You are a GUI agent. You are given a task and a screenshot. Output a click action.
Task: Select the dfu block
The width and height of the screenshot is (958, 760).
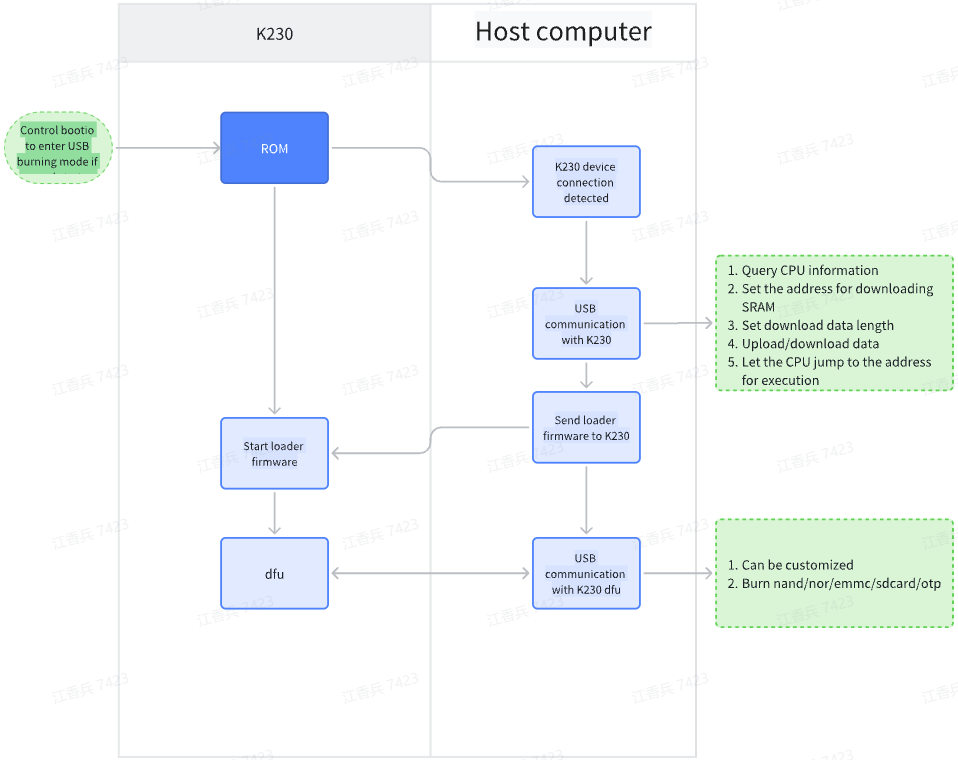(x=274, y=574)
